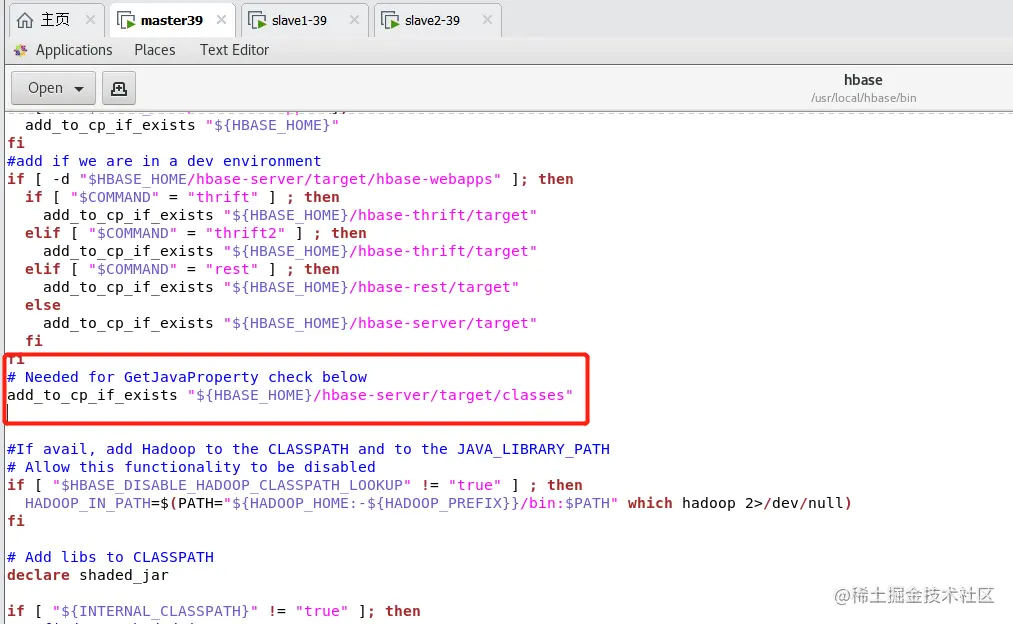This screenshot has width=1013, height=624.
Task: Click the hbase file title
Action: coord(862,80)
